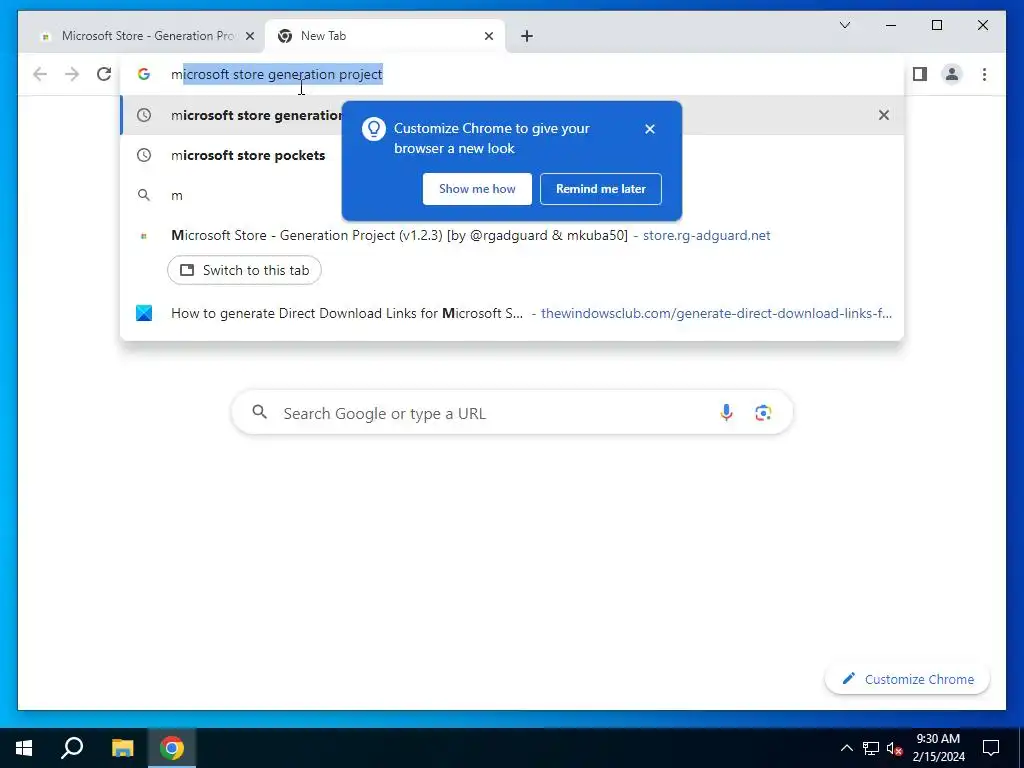Click the search magnifier in Google box
1024x768 pixels.
click(260, 412)
